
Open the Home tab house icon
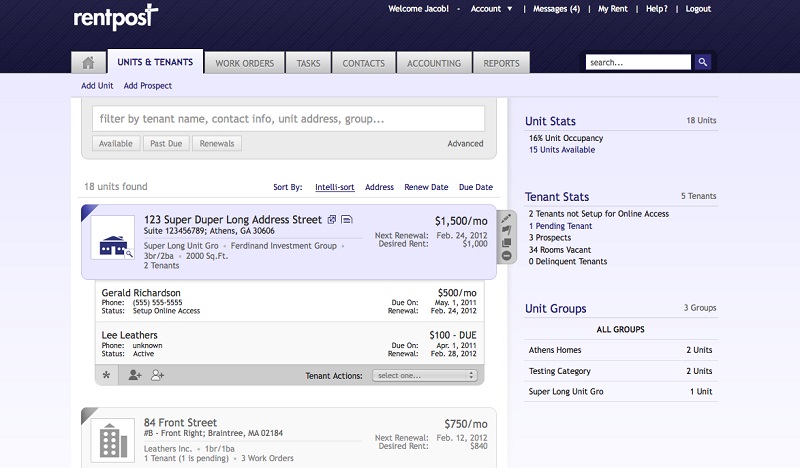[x=88, y=63]
